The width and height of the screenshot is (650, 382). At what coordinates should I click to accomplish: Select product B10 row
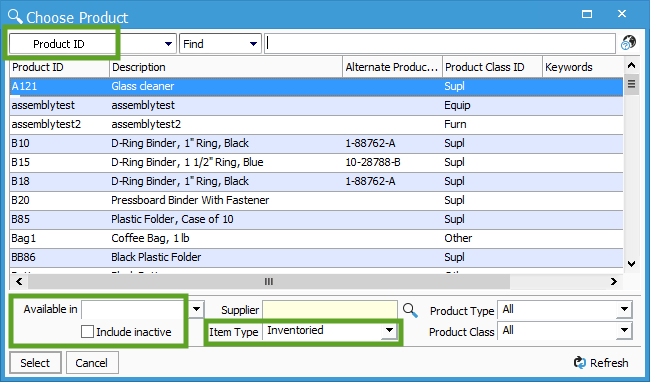[316, 143]
